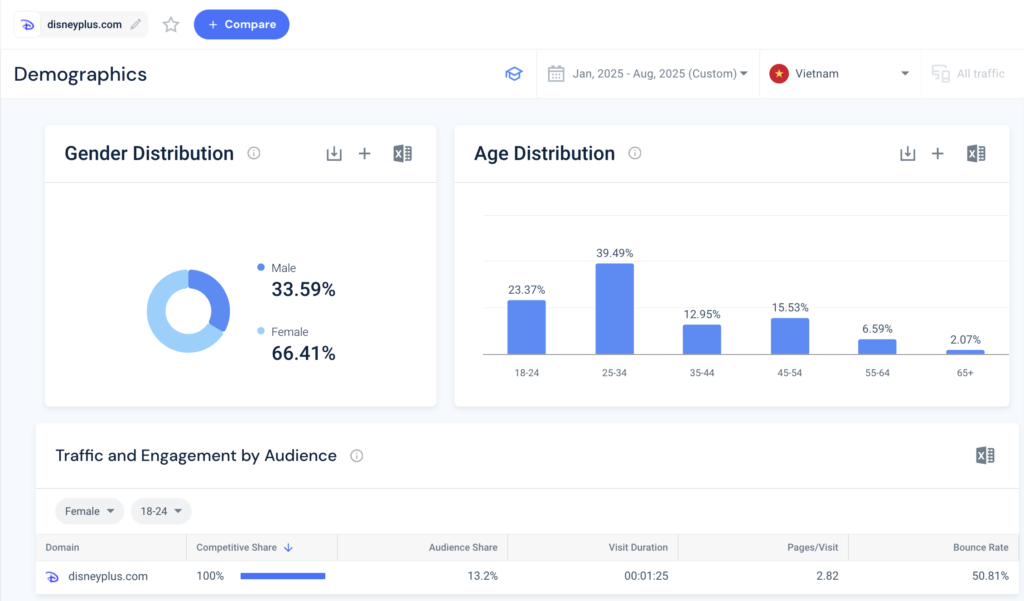Screen dimensions: 1024x601
Task: Download the Age Distribution chart
Action: click(x=907, y=153)
